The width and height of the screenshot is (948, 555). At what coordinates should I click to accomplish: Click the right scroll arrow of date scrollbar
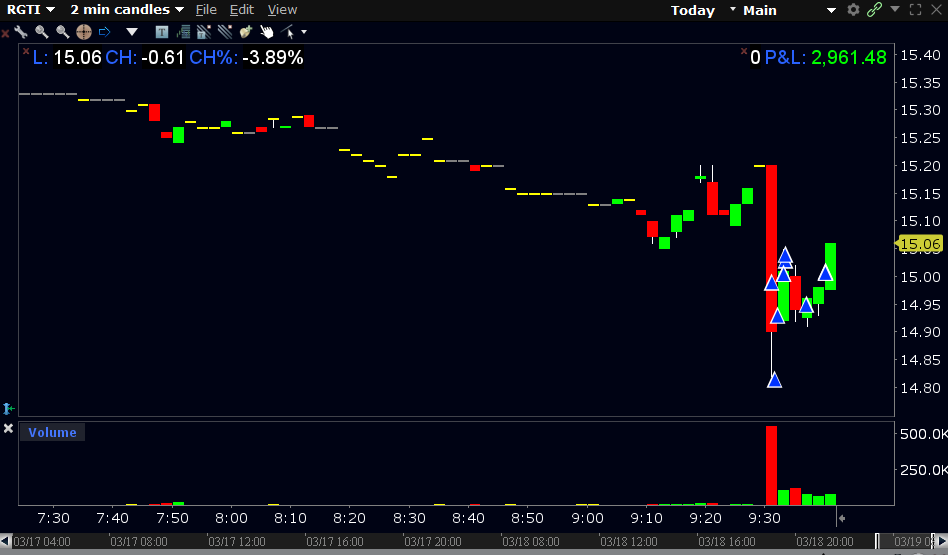(942, 541)
